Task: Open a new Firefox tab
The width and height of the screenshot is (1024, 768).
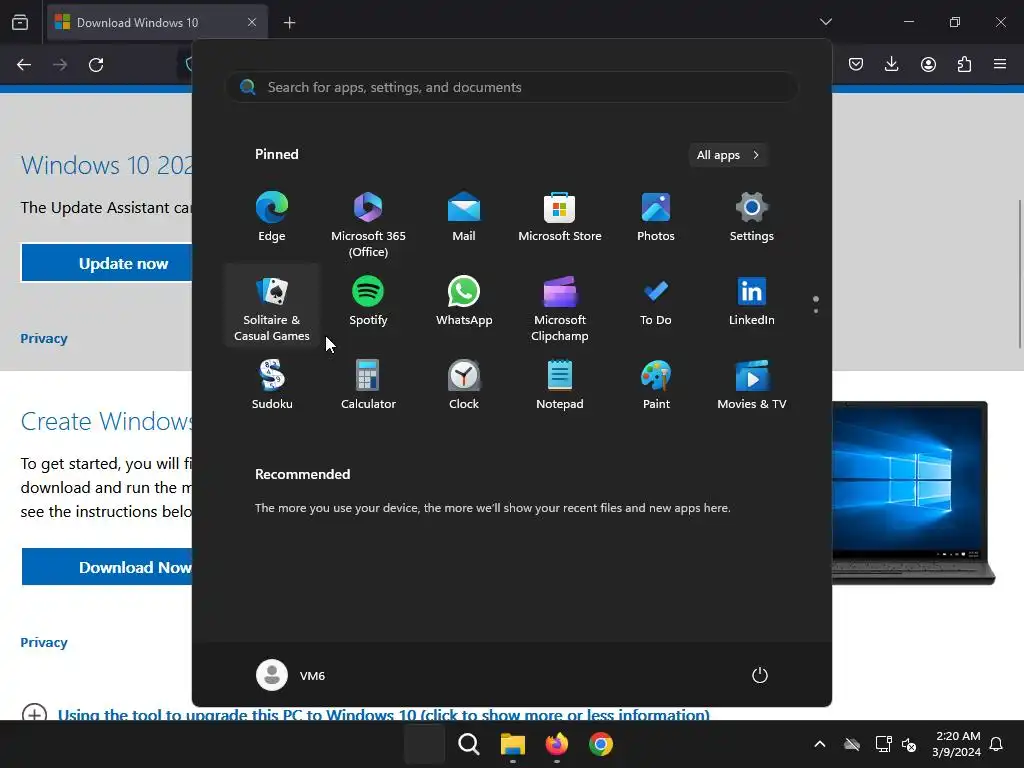Action: coord(289,23)
